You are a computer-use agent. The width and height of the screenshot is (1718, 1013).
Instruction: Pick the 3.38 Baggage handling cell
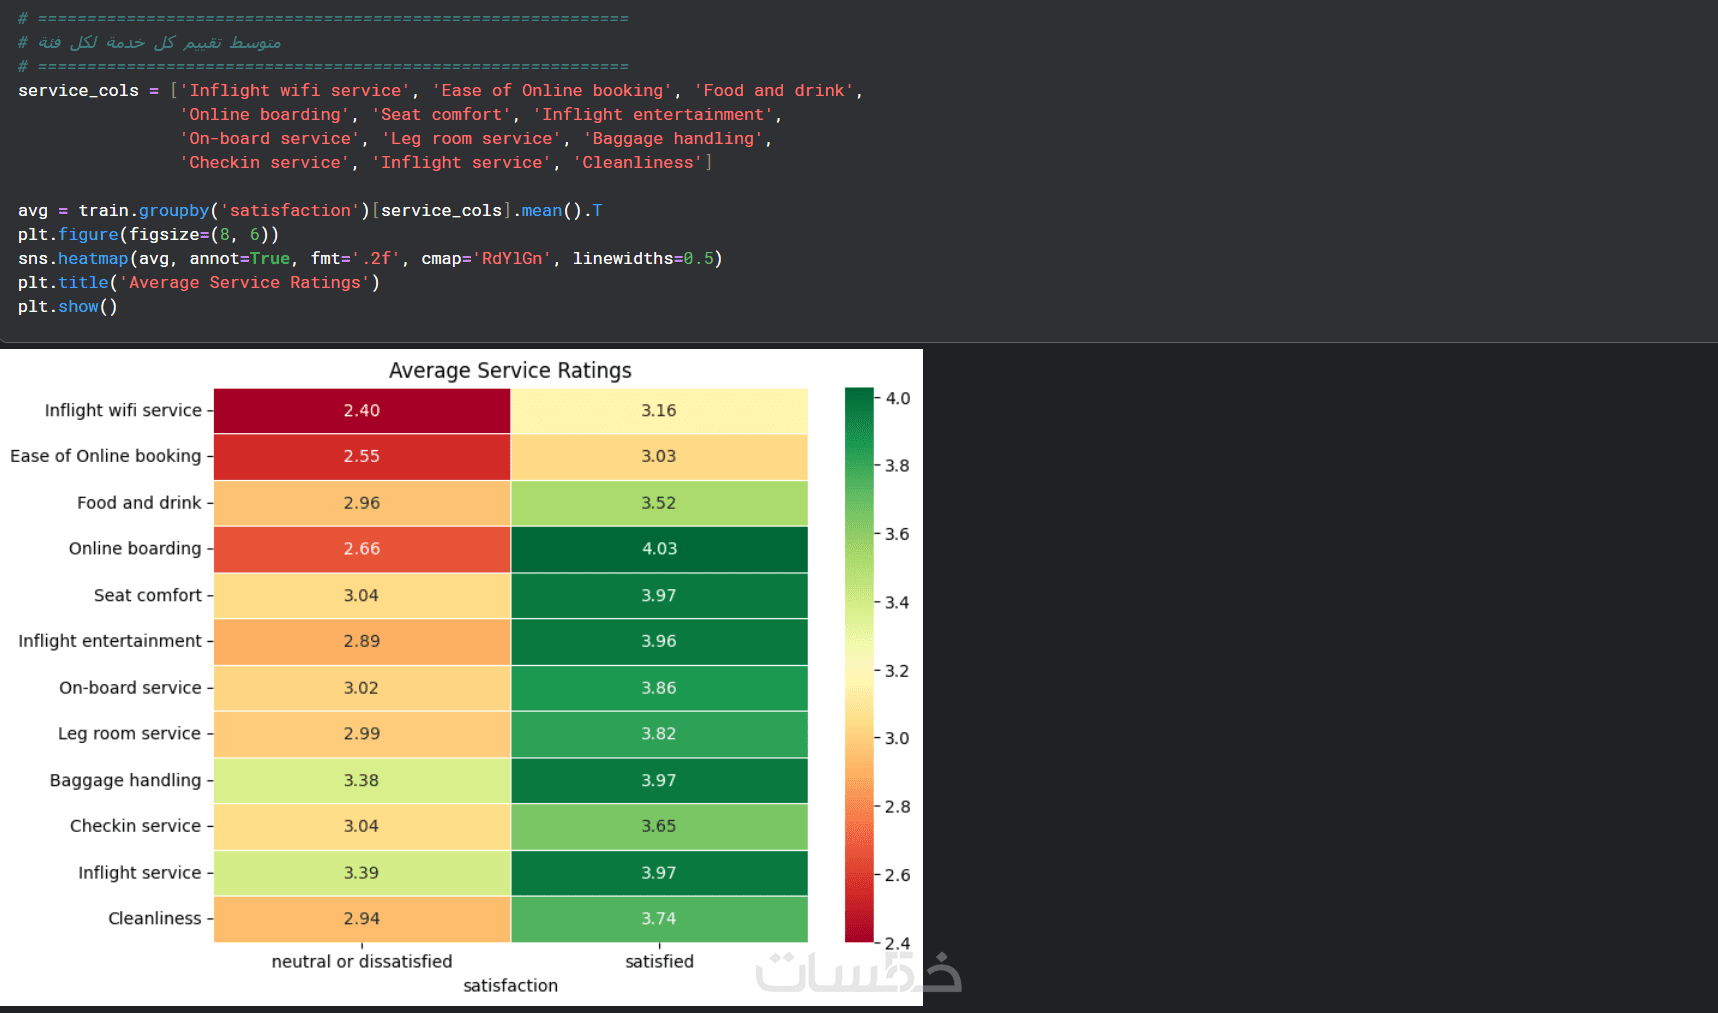361,780
